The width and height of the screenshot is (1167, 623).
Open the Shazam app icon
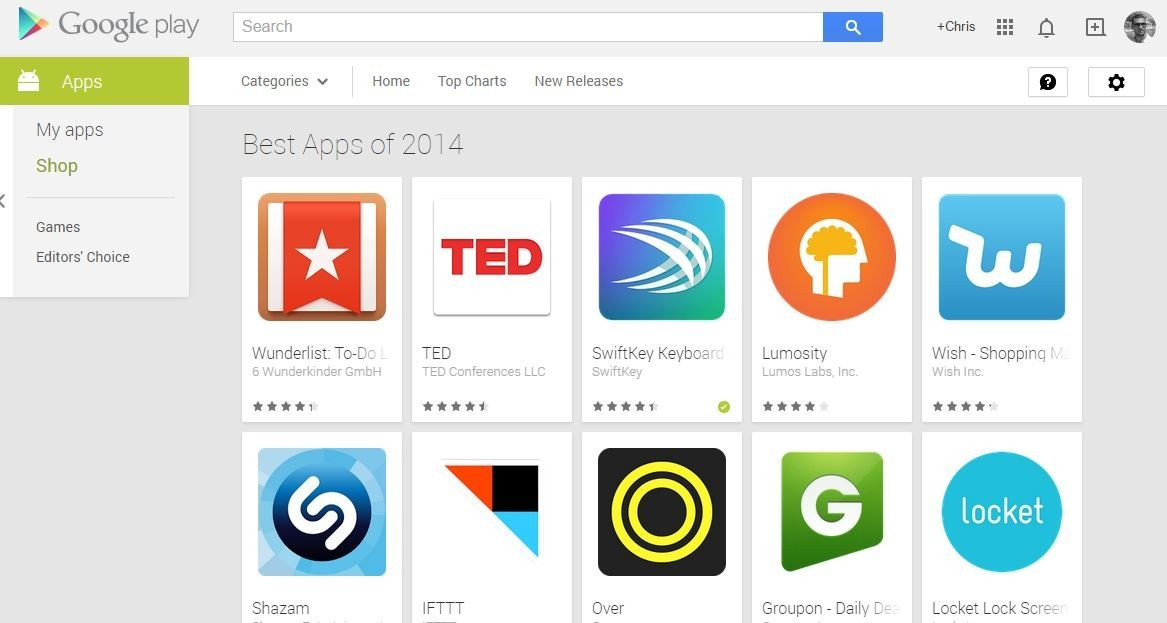[x=322, y=511]
